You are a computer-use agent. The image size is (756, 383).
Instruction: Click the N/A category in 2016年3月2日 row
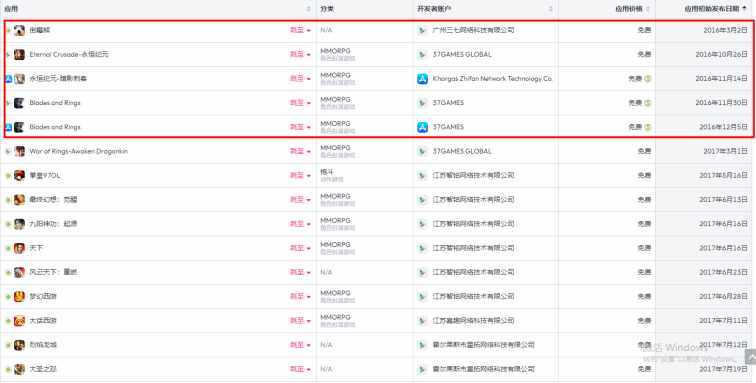(x=326, y=30)
